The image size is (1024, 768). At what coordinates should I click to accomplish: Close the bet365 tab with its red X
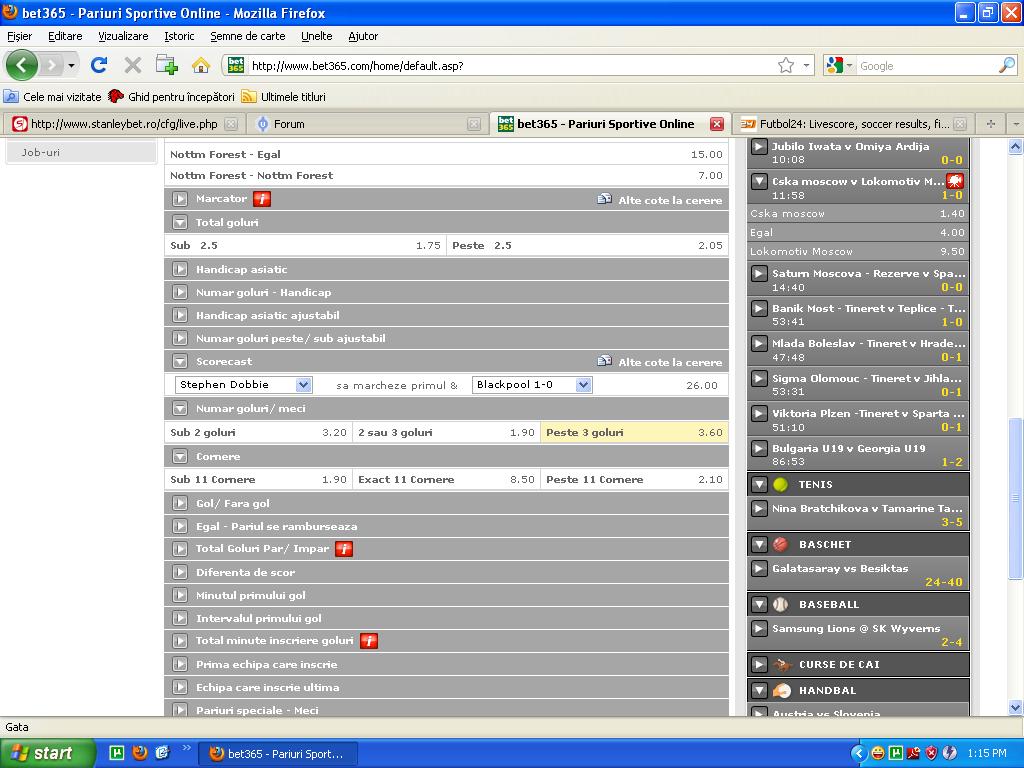click(716, 124)
